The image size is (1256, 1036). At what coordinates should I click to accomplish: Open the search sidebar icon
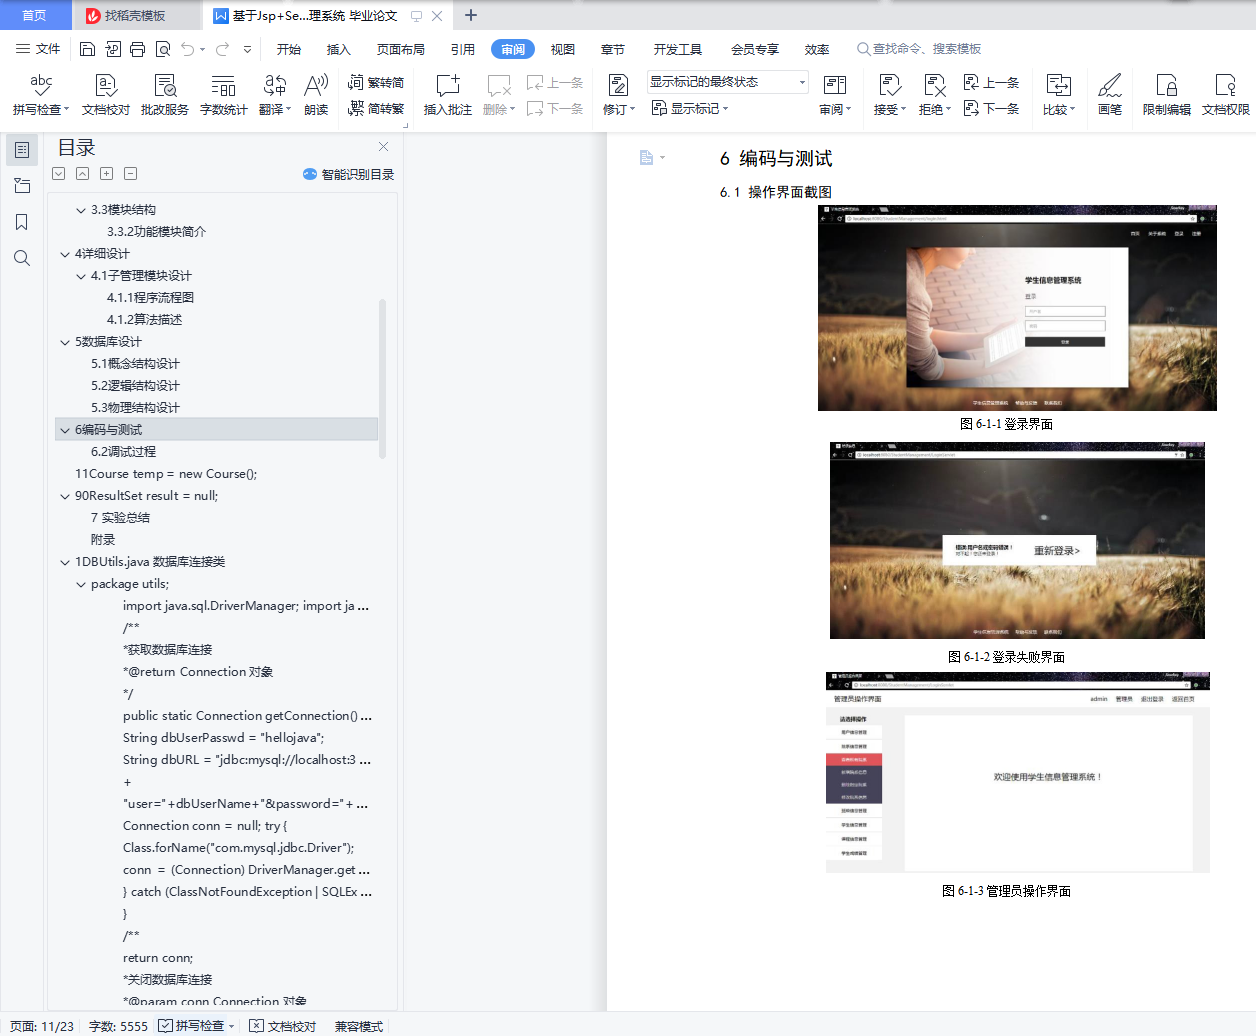coord(22,258)
